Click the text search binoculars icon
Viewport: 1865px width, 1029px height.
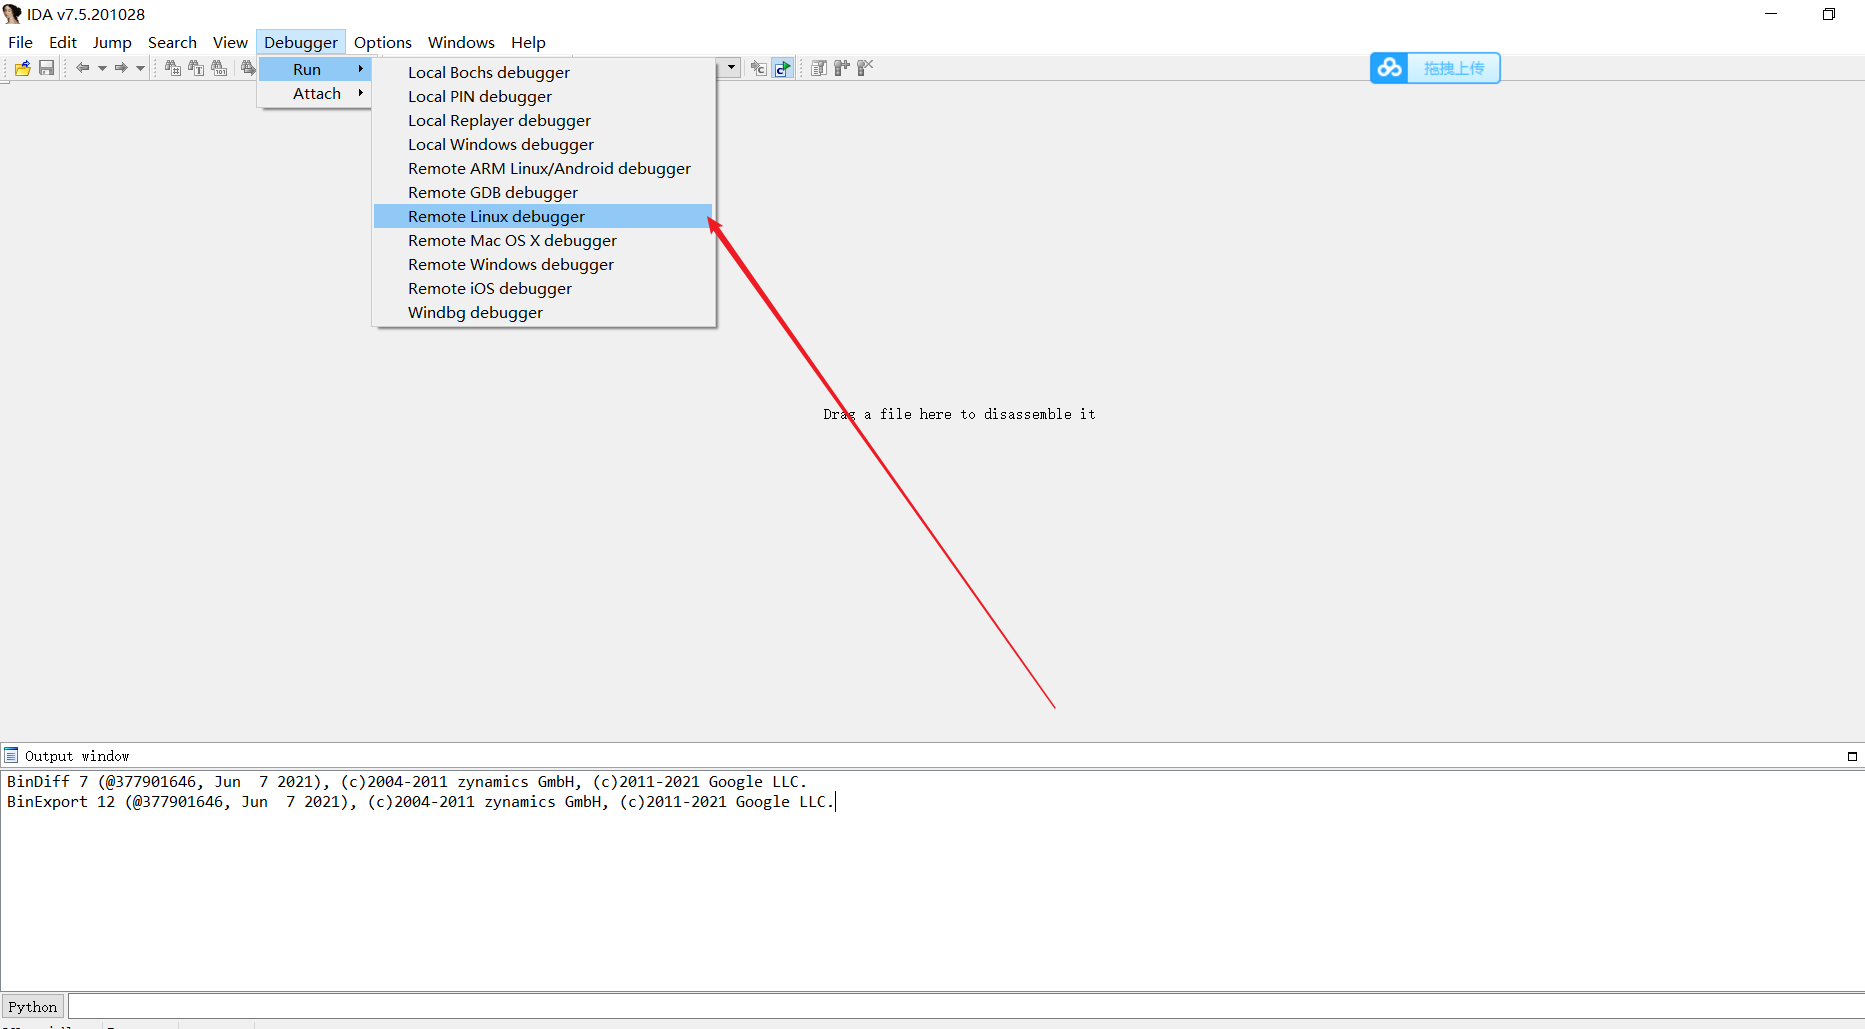tap(196, 68)
